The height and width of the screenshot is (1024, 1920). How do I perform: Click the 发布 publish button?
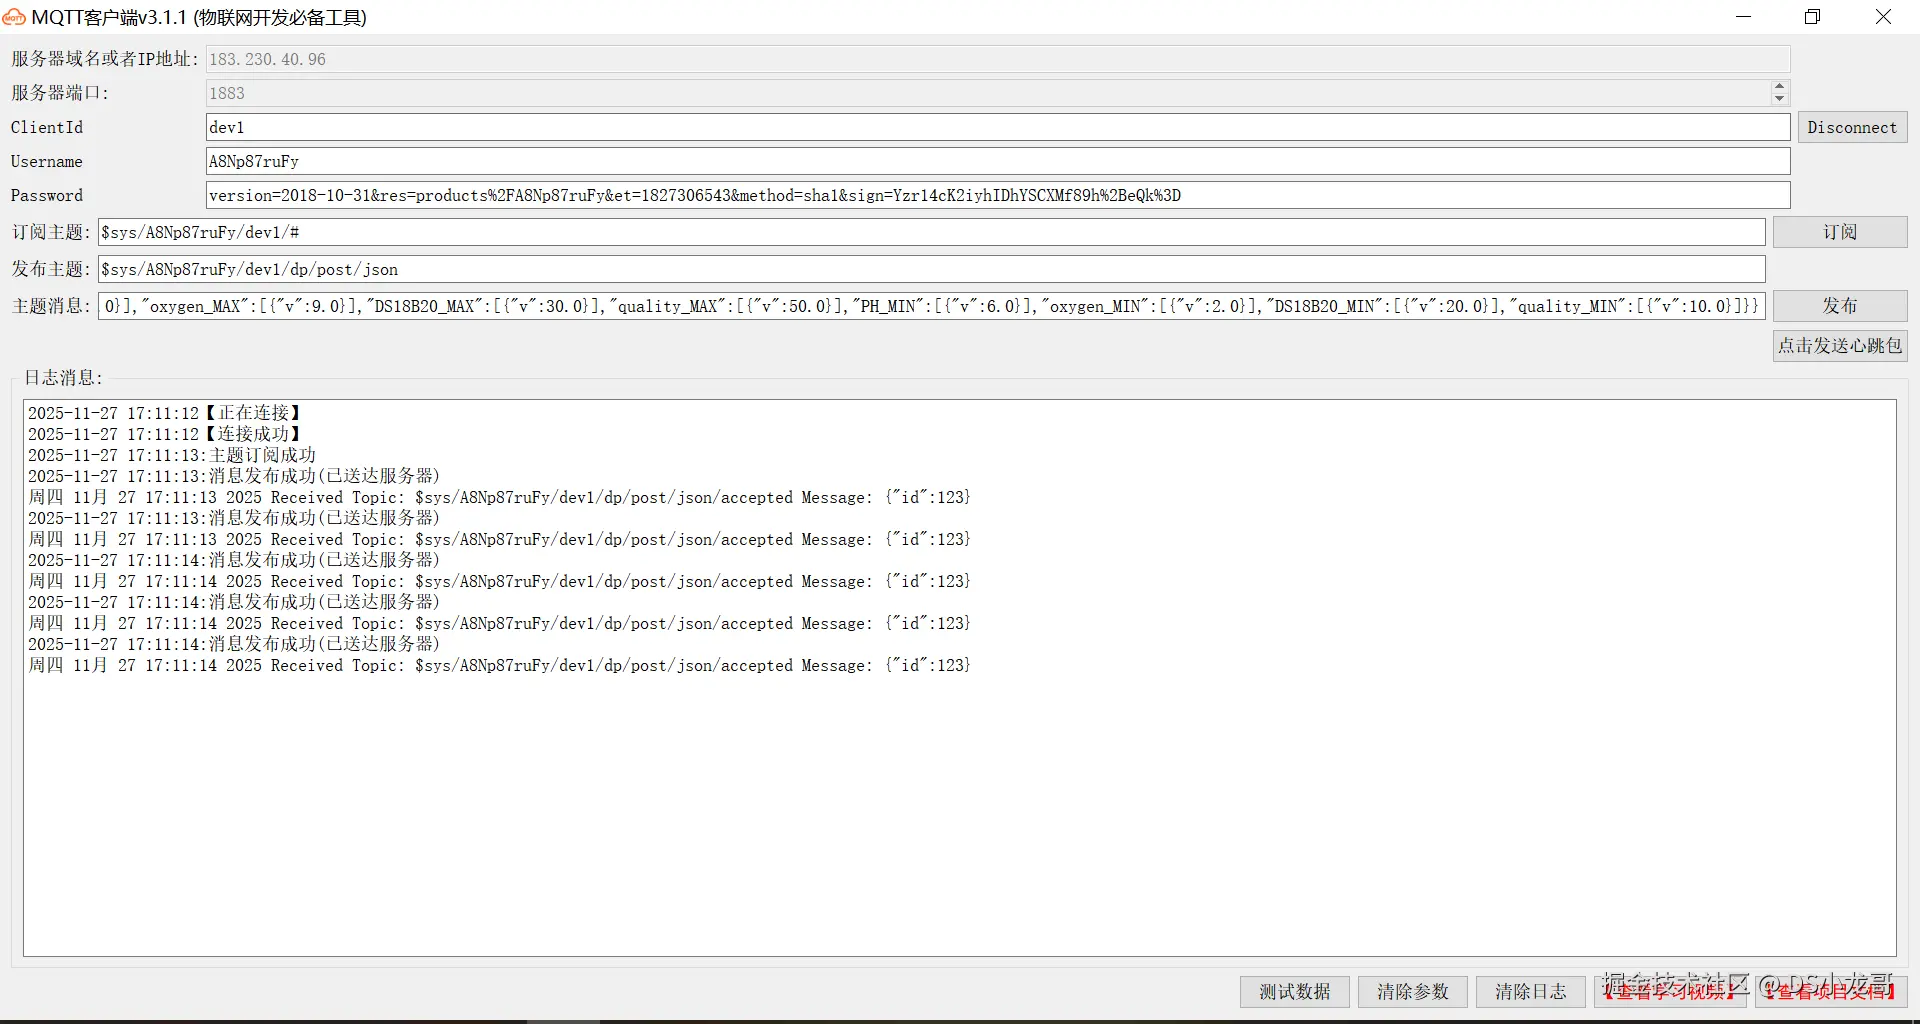click(1840, 305)
